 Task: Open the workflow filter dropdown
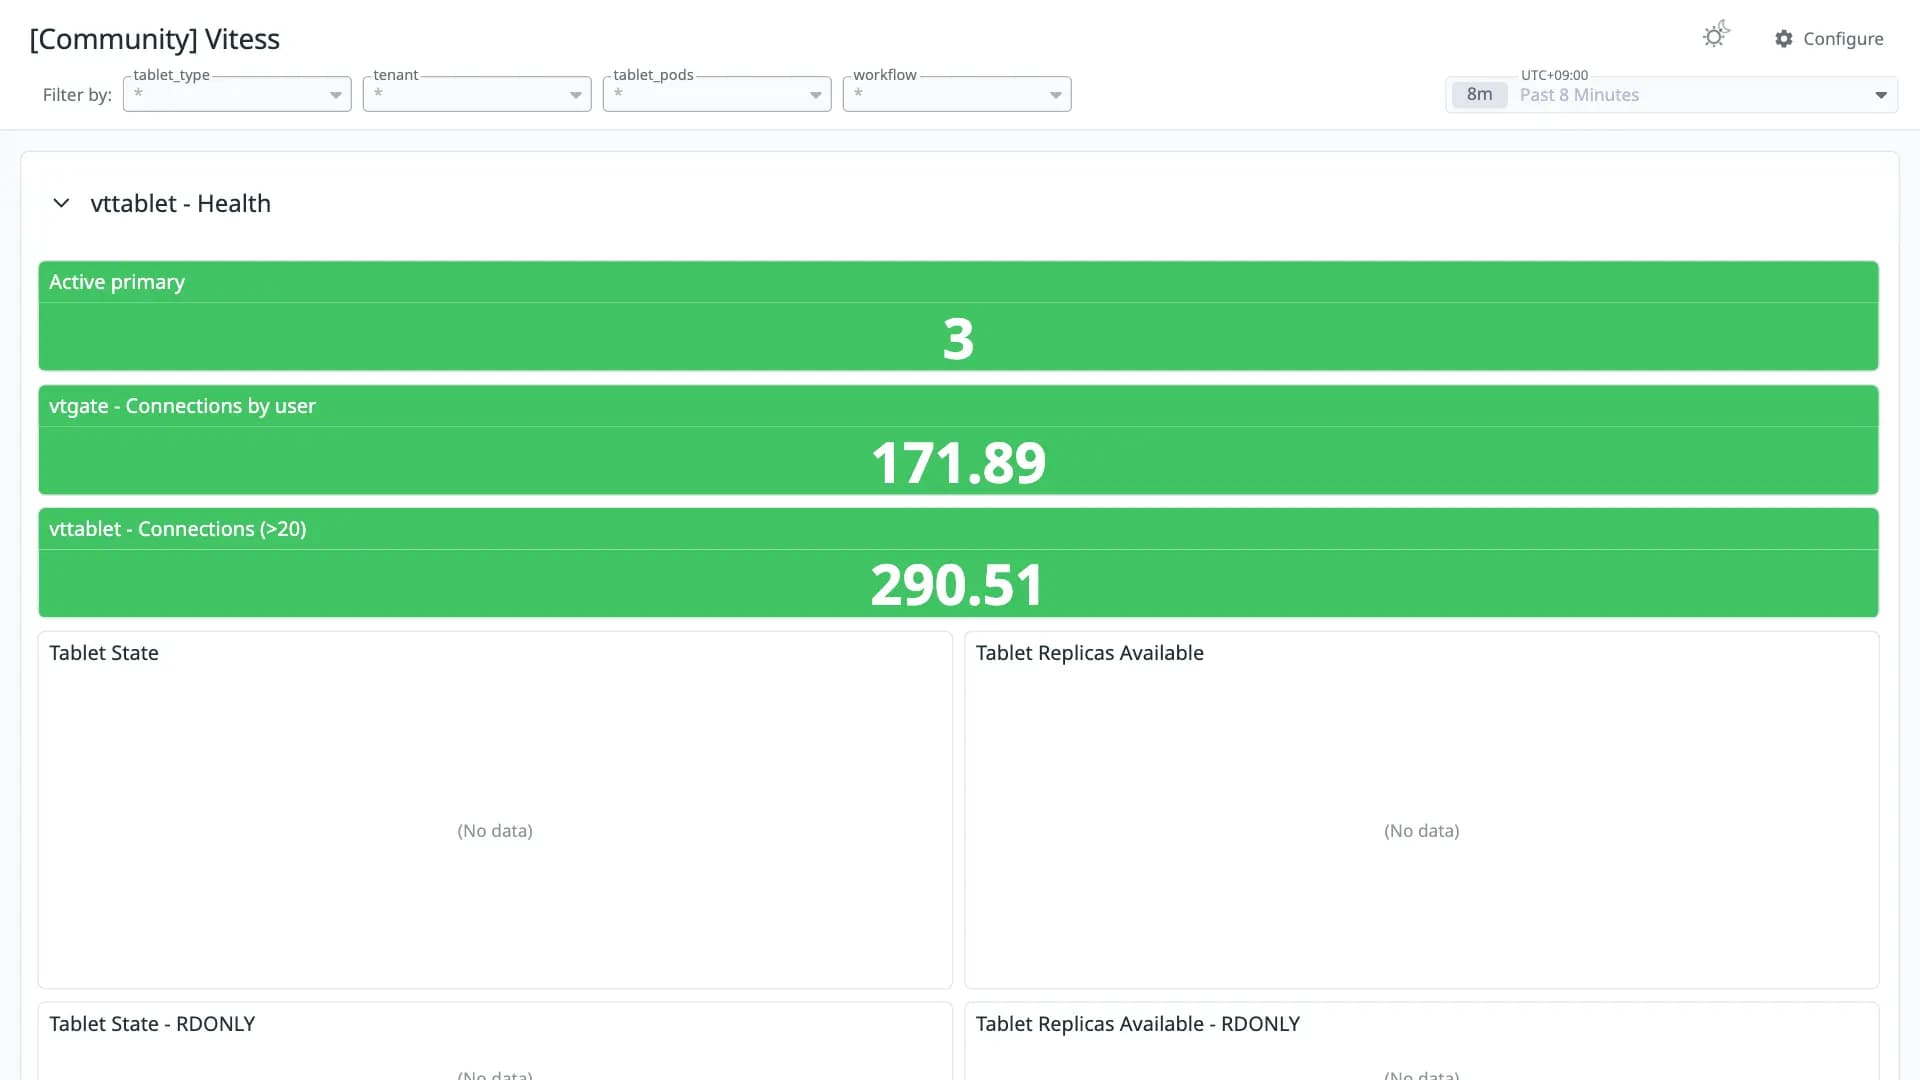957,94
